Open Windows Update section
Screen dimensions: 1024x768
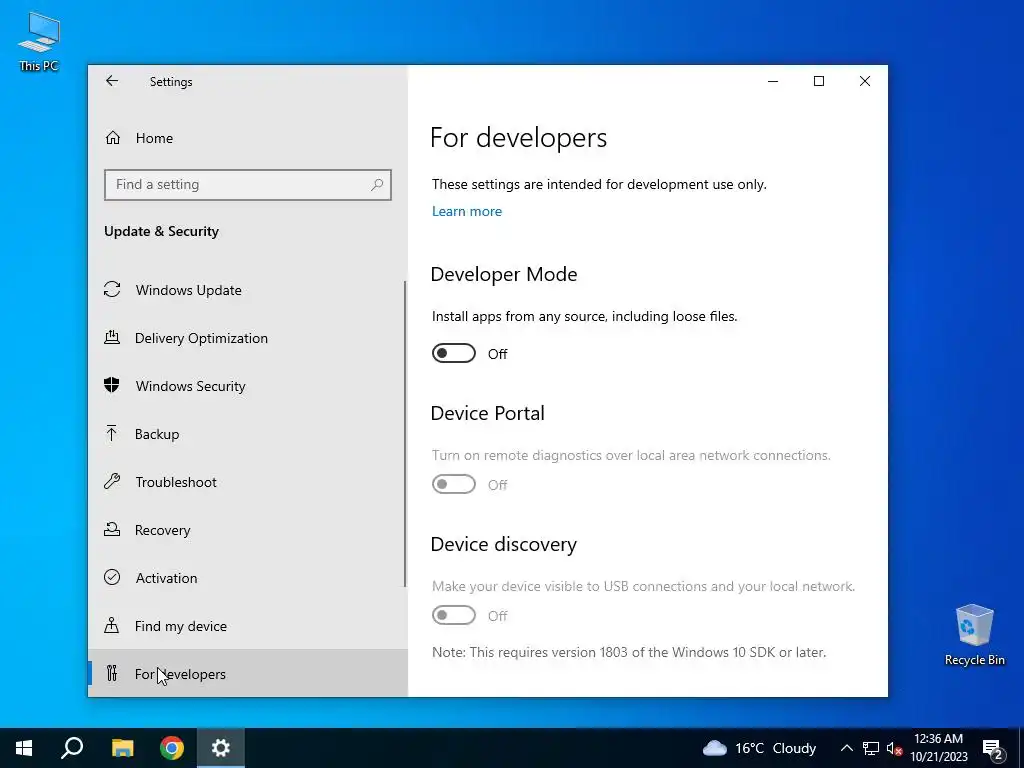pyautogui.click(x=248, y=290)
